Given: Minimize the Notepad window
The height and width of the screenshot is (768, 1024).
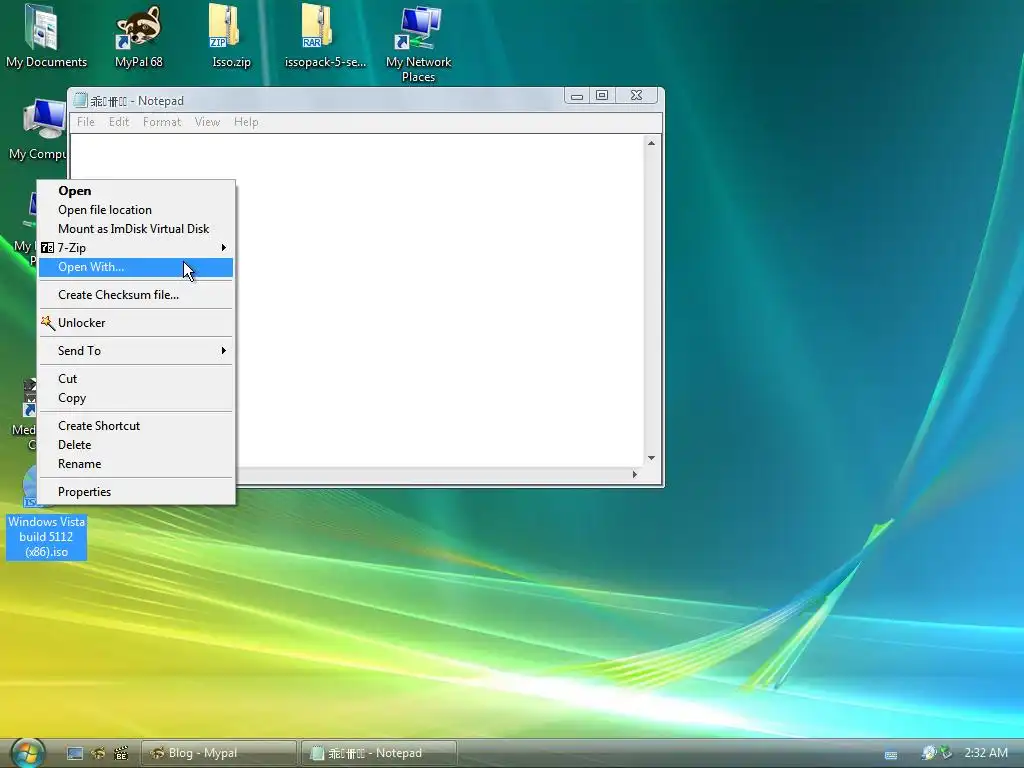Looking at the screenshot, I should coord(577,96).
